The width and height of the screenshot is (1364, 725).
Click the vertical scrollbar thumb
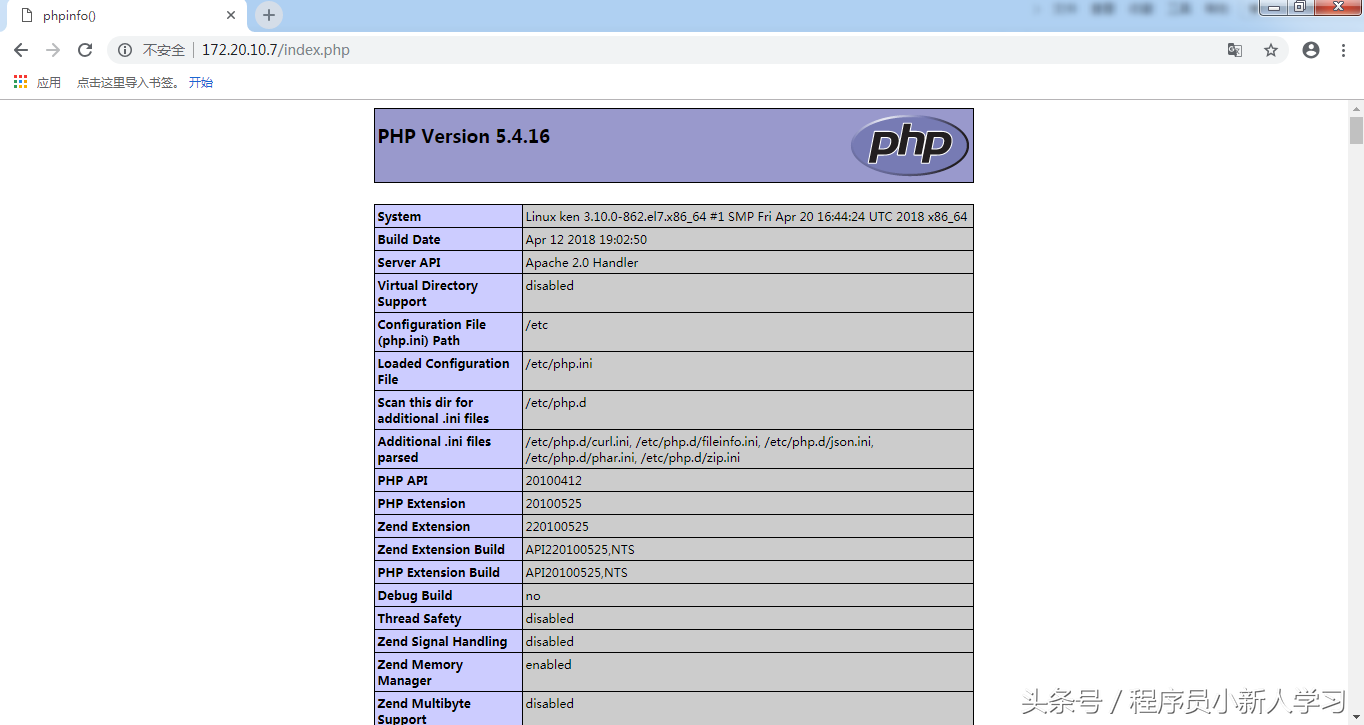[x=1356, y=131]
